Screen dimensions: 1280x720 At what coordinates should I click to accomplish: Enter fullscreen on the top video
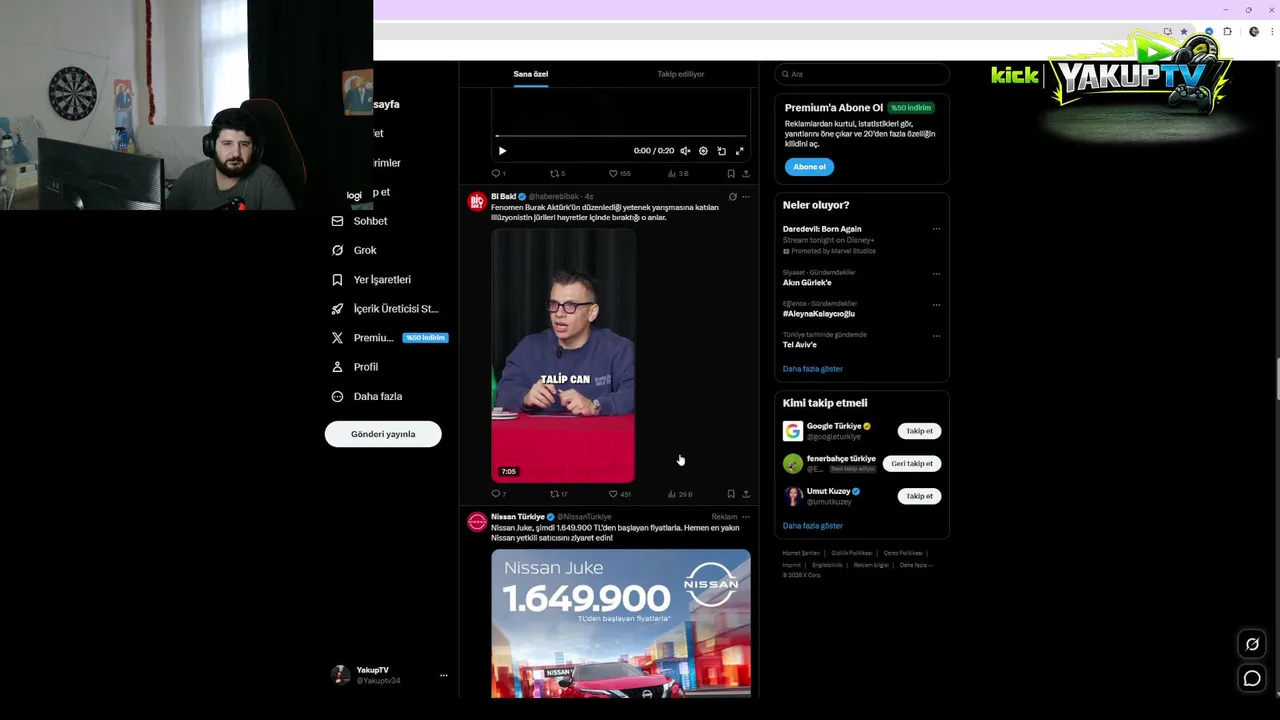[739, 151]
